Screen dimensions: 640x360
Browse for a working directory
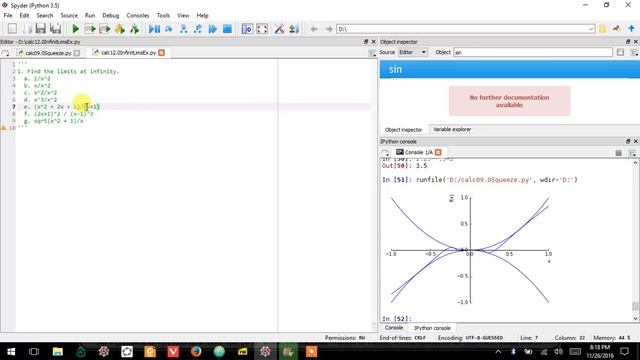603,29
